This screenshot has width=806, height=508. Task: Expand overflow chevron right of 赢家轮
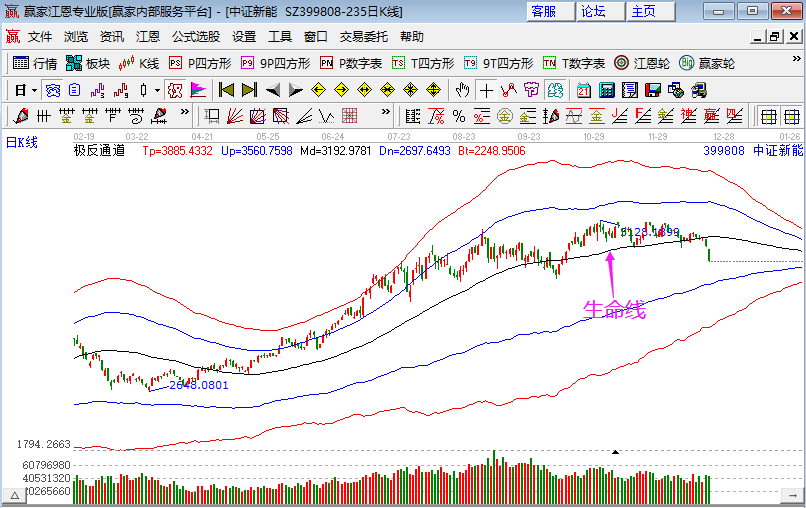coord(796,59)
